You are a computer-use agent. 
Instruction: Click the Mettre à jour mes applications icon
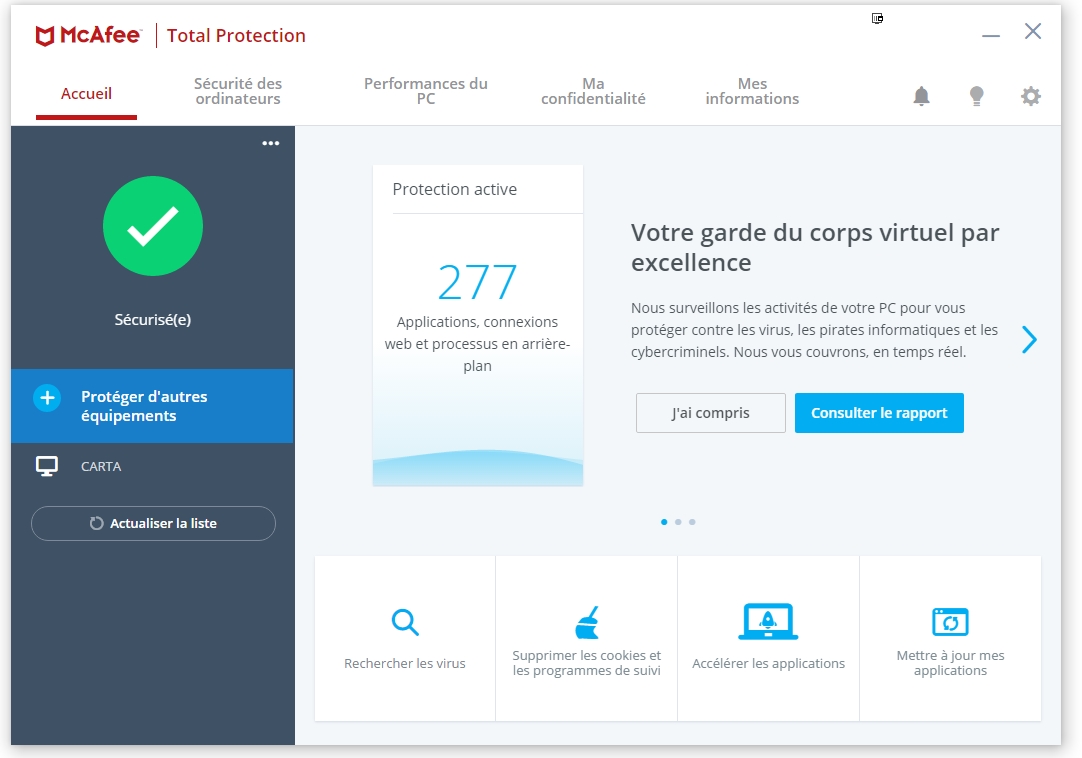(950, 622)
